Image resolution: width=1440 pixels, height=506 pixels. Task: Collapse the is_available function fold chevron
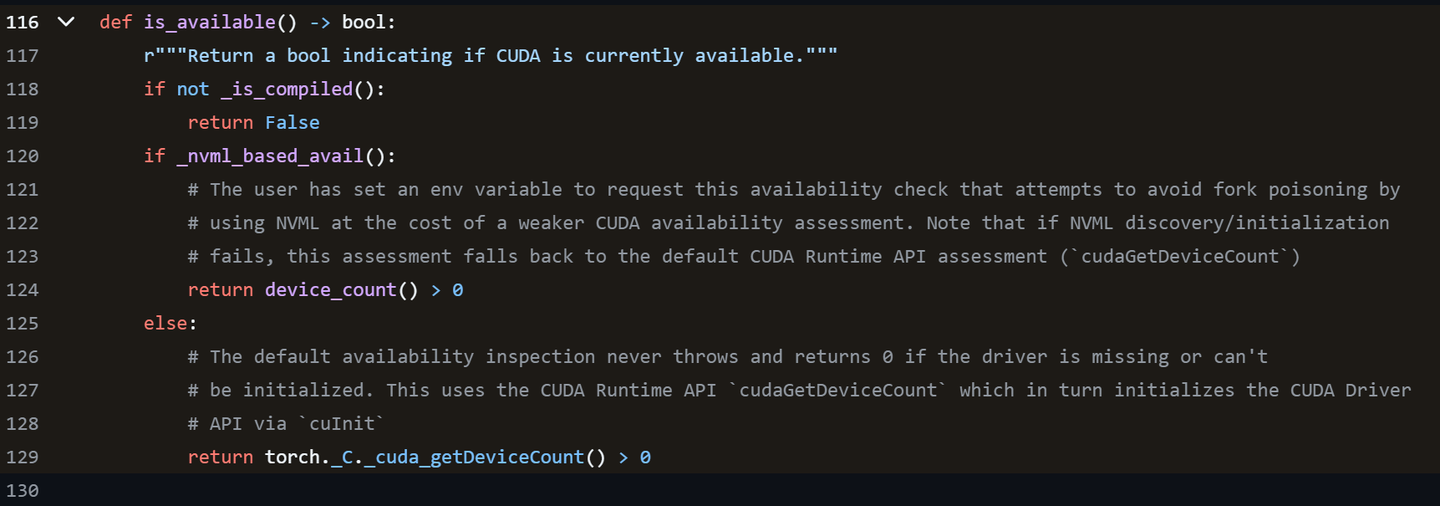tap(66, 22)
